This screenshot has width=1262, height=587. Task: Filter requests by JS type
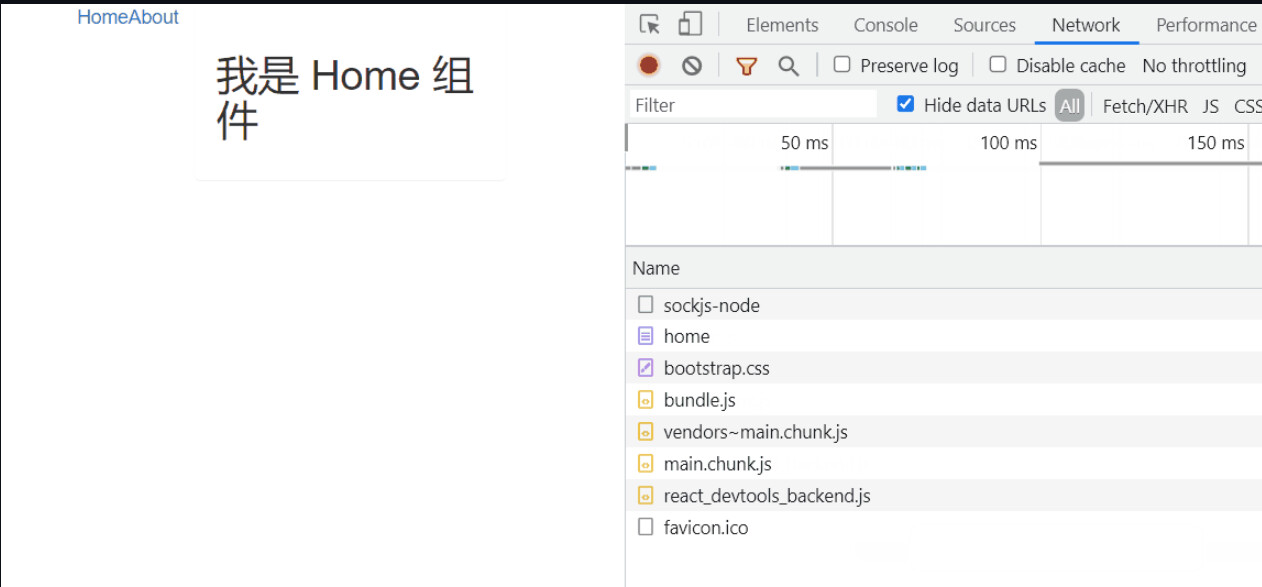click(x=1211, y=106)
